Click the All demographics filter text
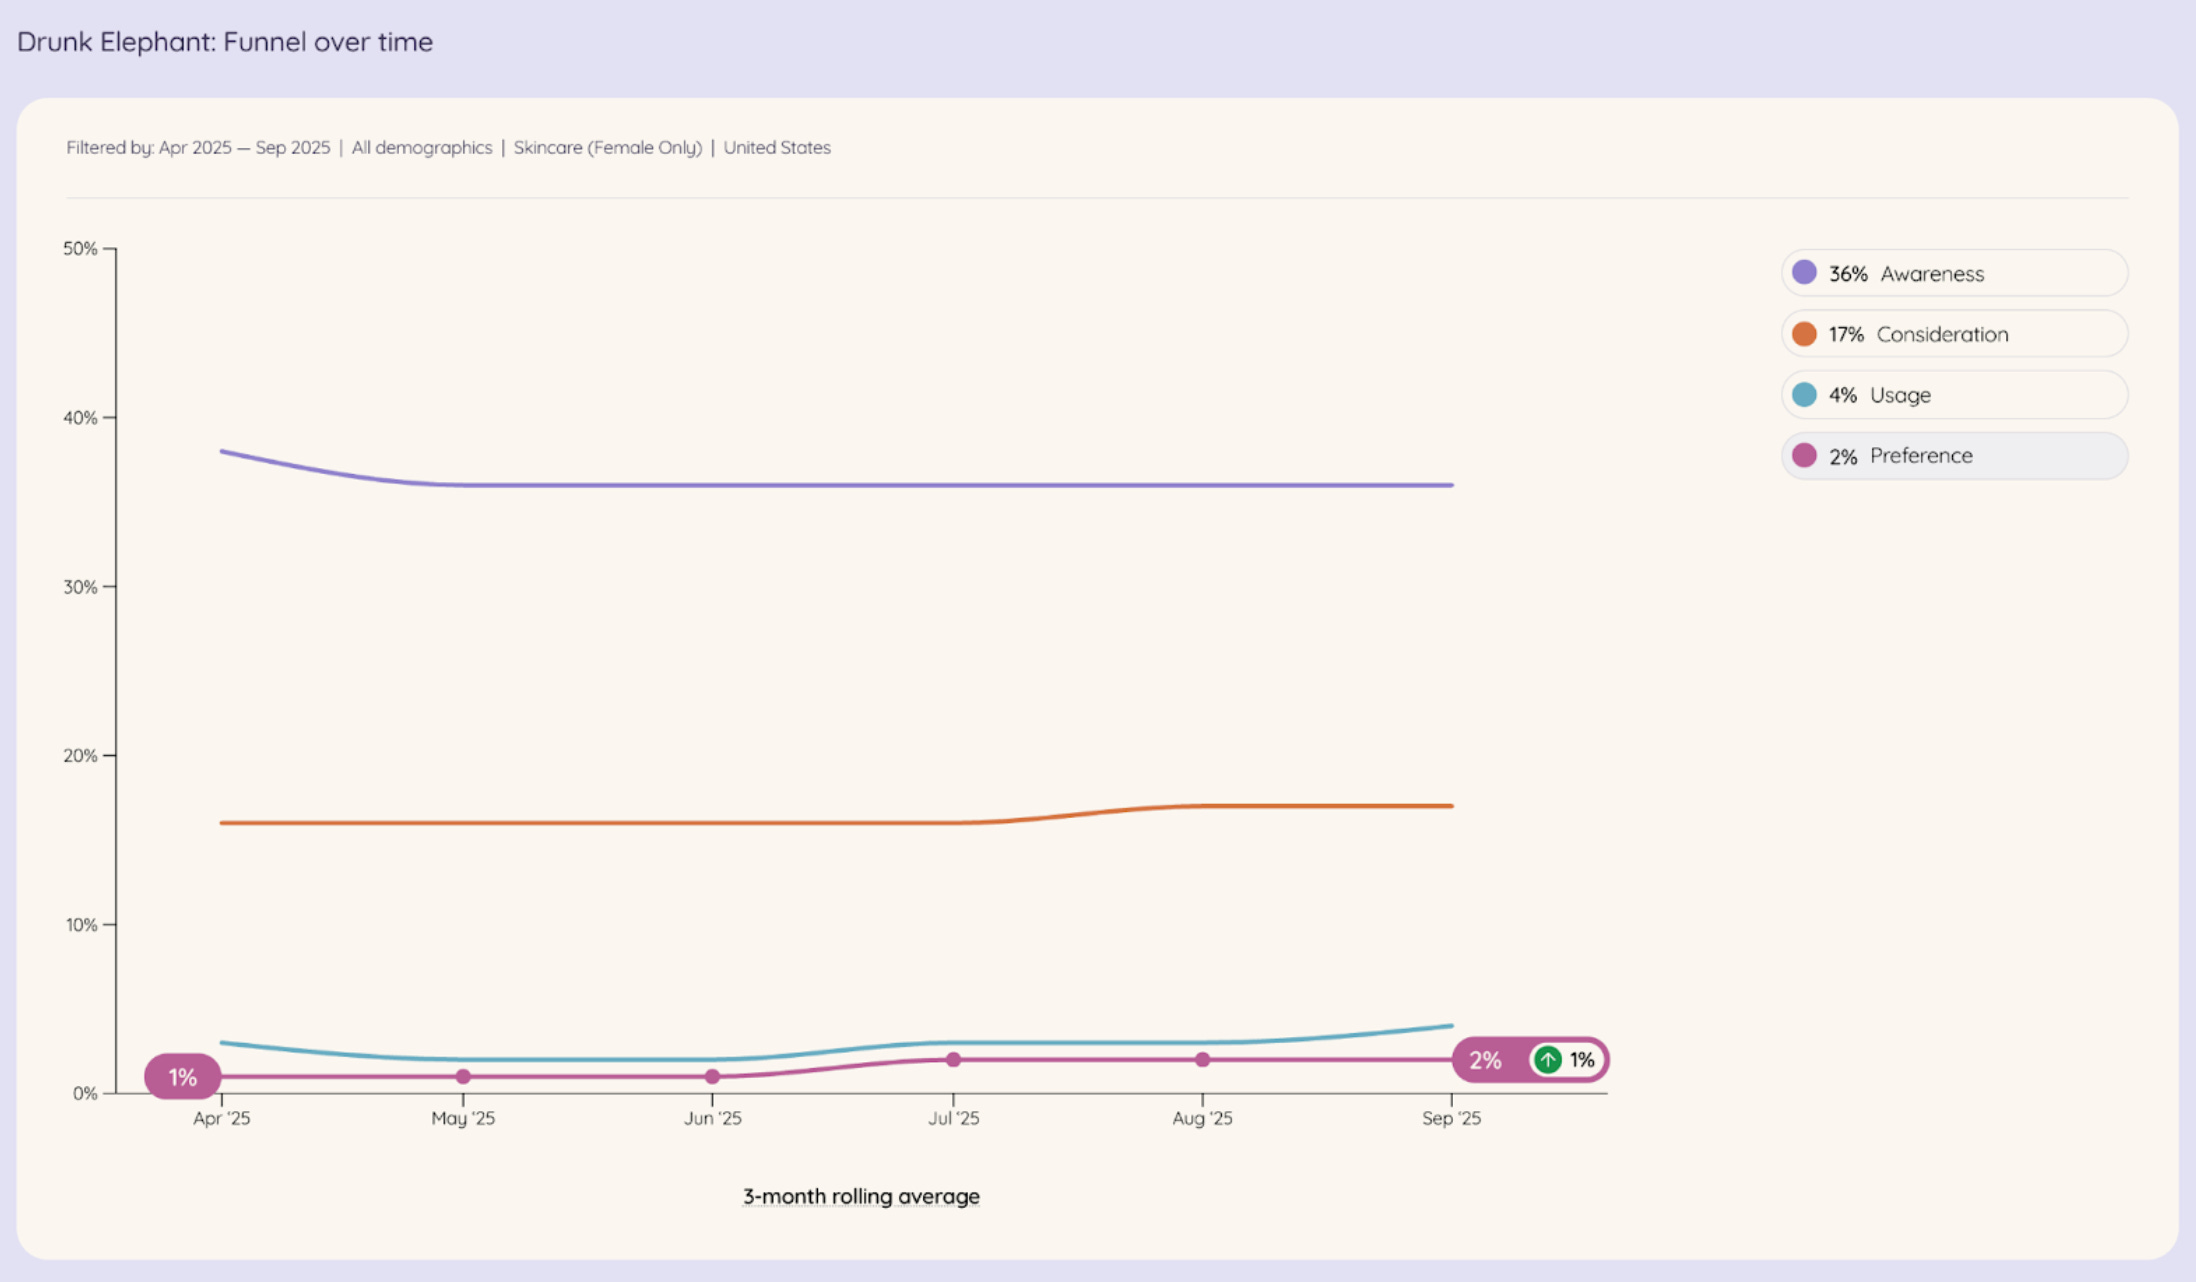Screen dimensions: 2196x1282 coord(421,148)
